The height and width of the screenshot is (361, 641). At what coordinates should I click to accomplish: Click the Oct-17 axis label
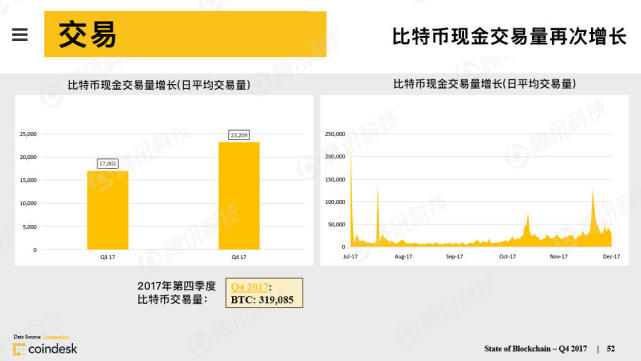coord(507,257)
